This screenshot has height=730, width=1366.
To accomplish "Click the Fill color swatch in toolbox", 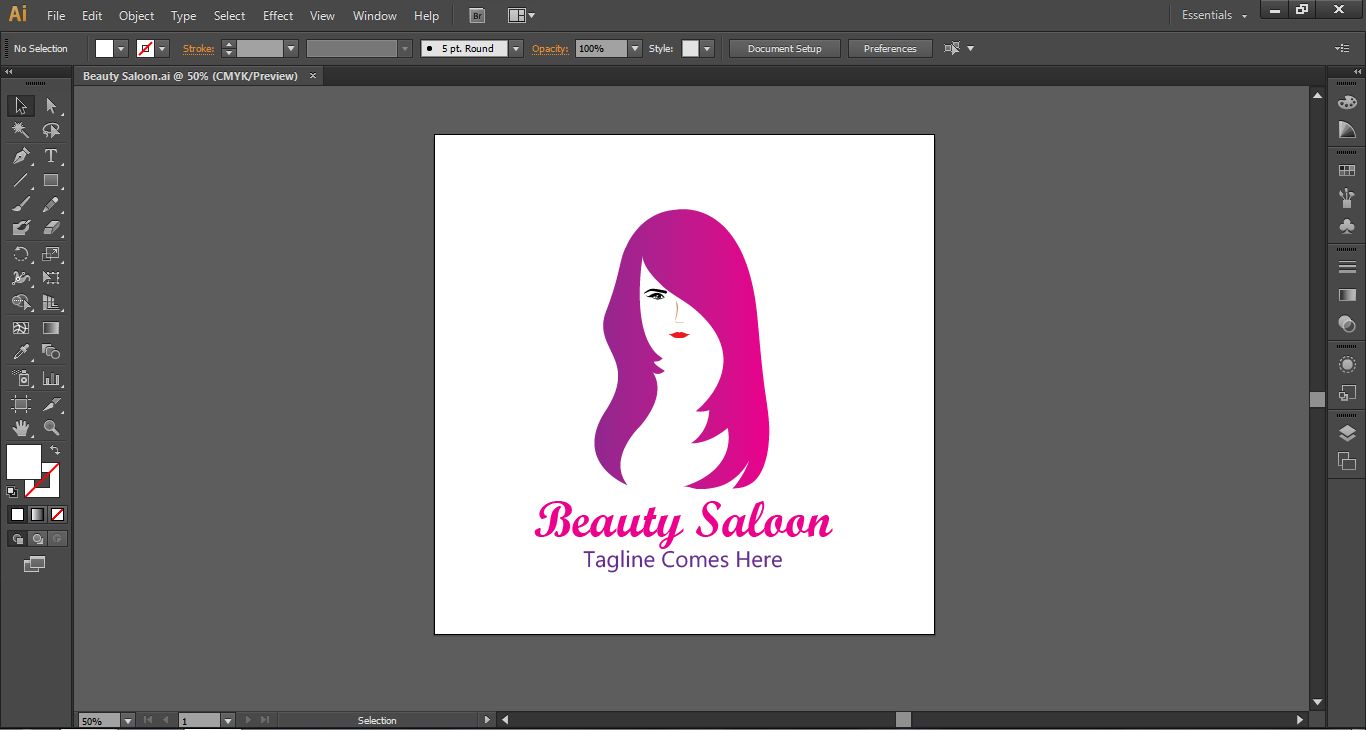I will point(23,462).
